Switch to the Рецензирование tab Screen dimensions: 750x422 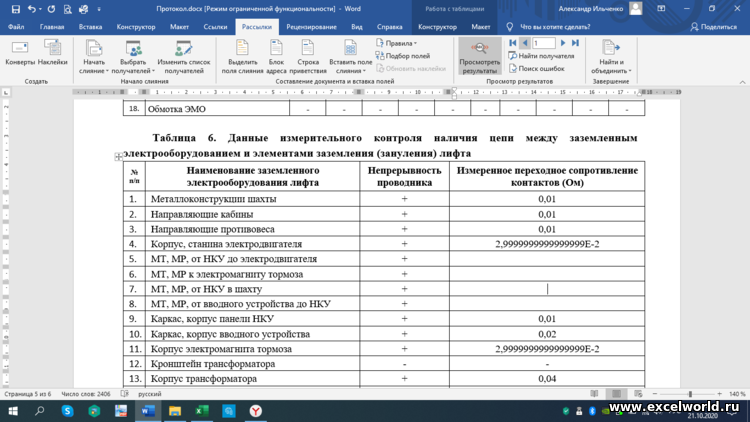311,27
